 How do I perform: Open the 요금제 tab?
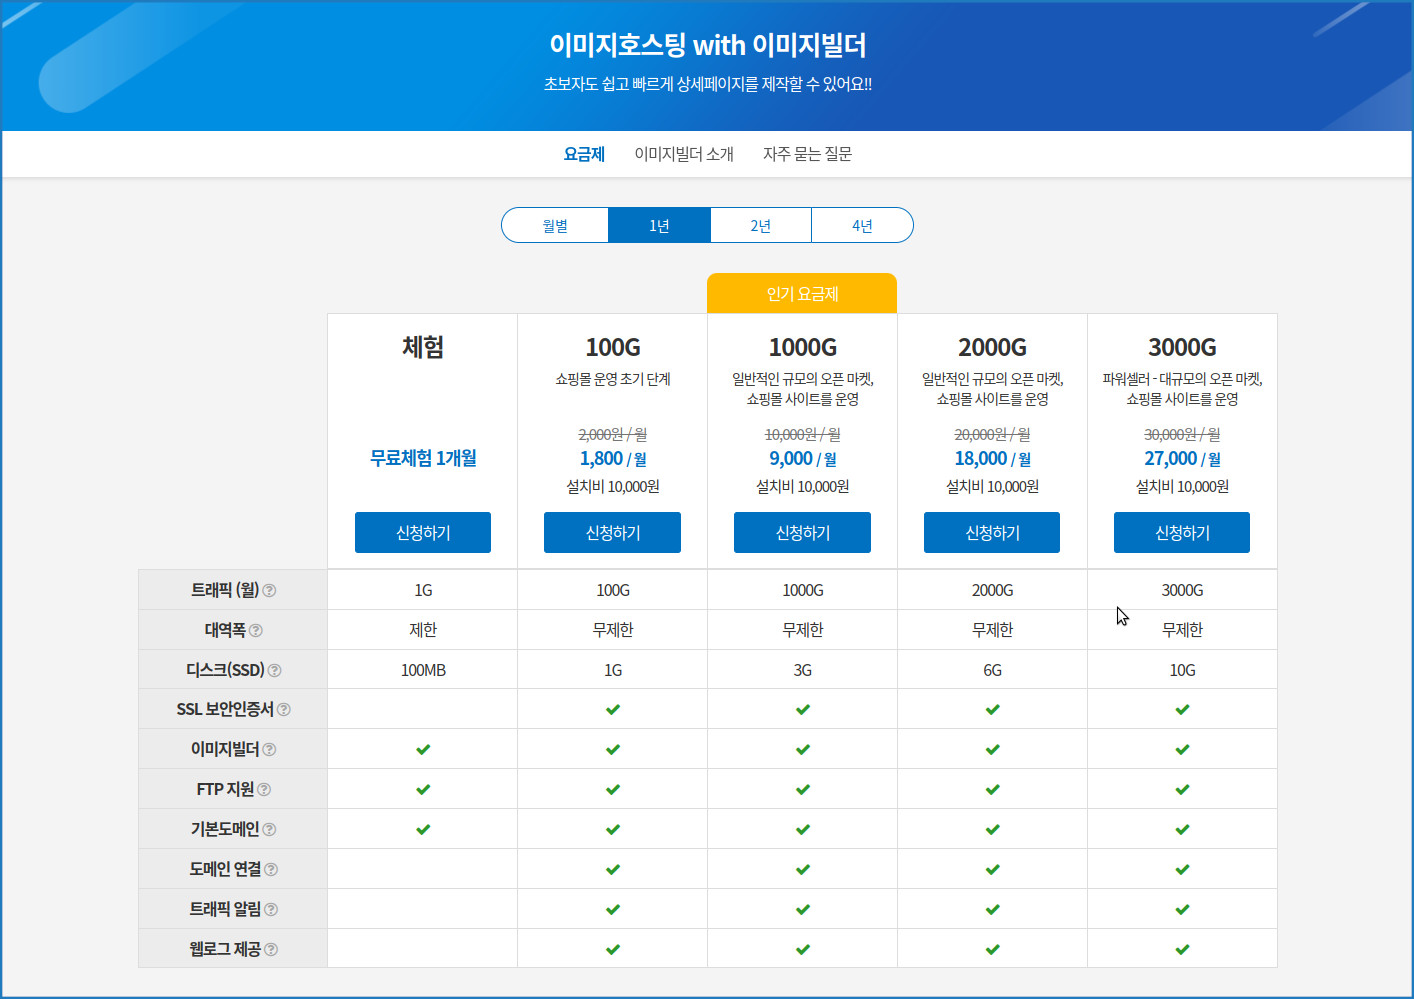pos(584,154)
